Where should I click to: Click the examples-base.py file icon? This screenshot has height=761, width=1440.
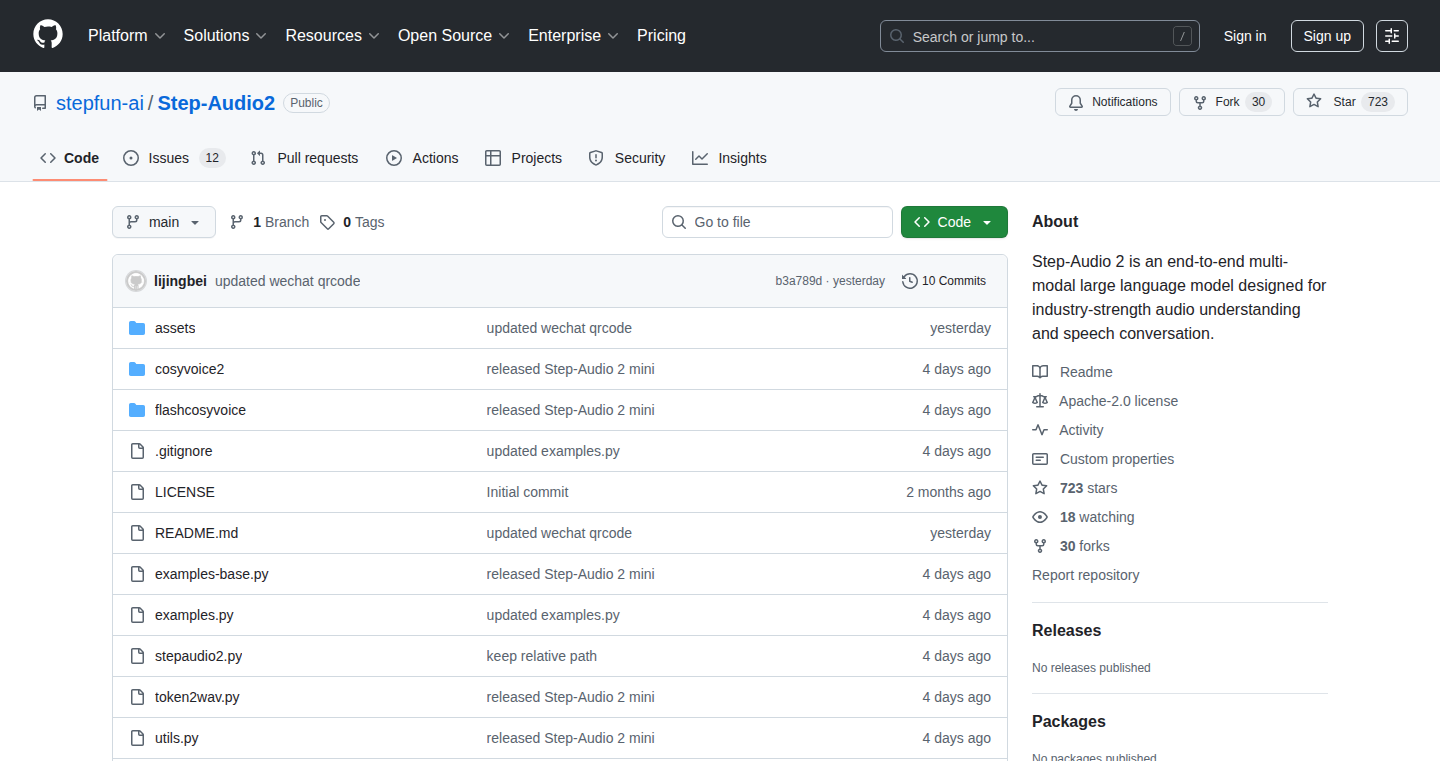click(137, 574)
